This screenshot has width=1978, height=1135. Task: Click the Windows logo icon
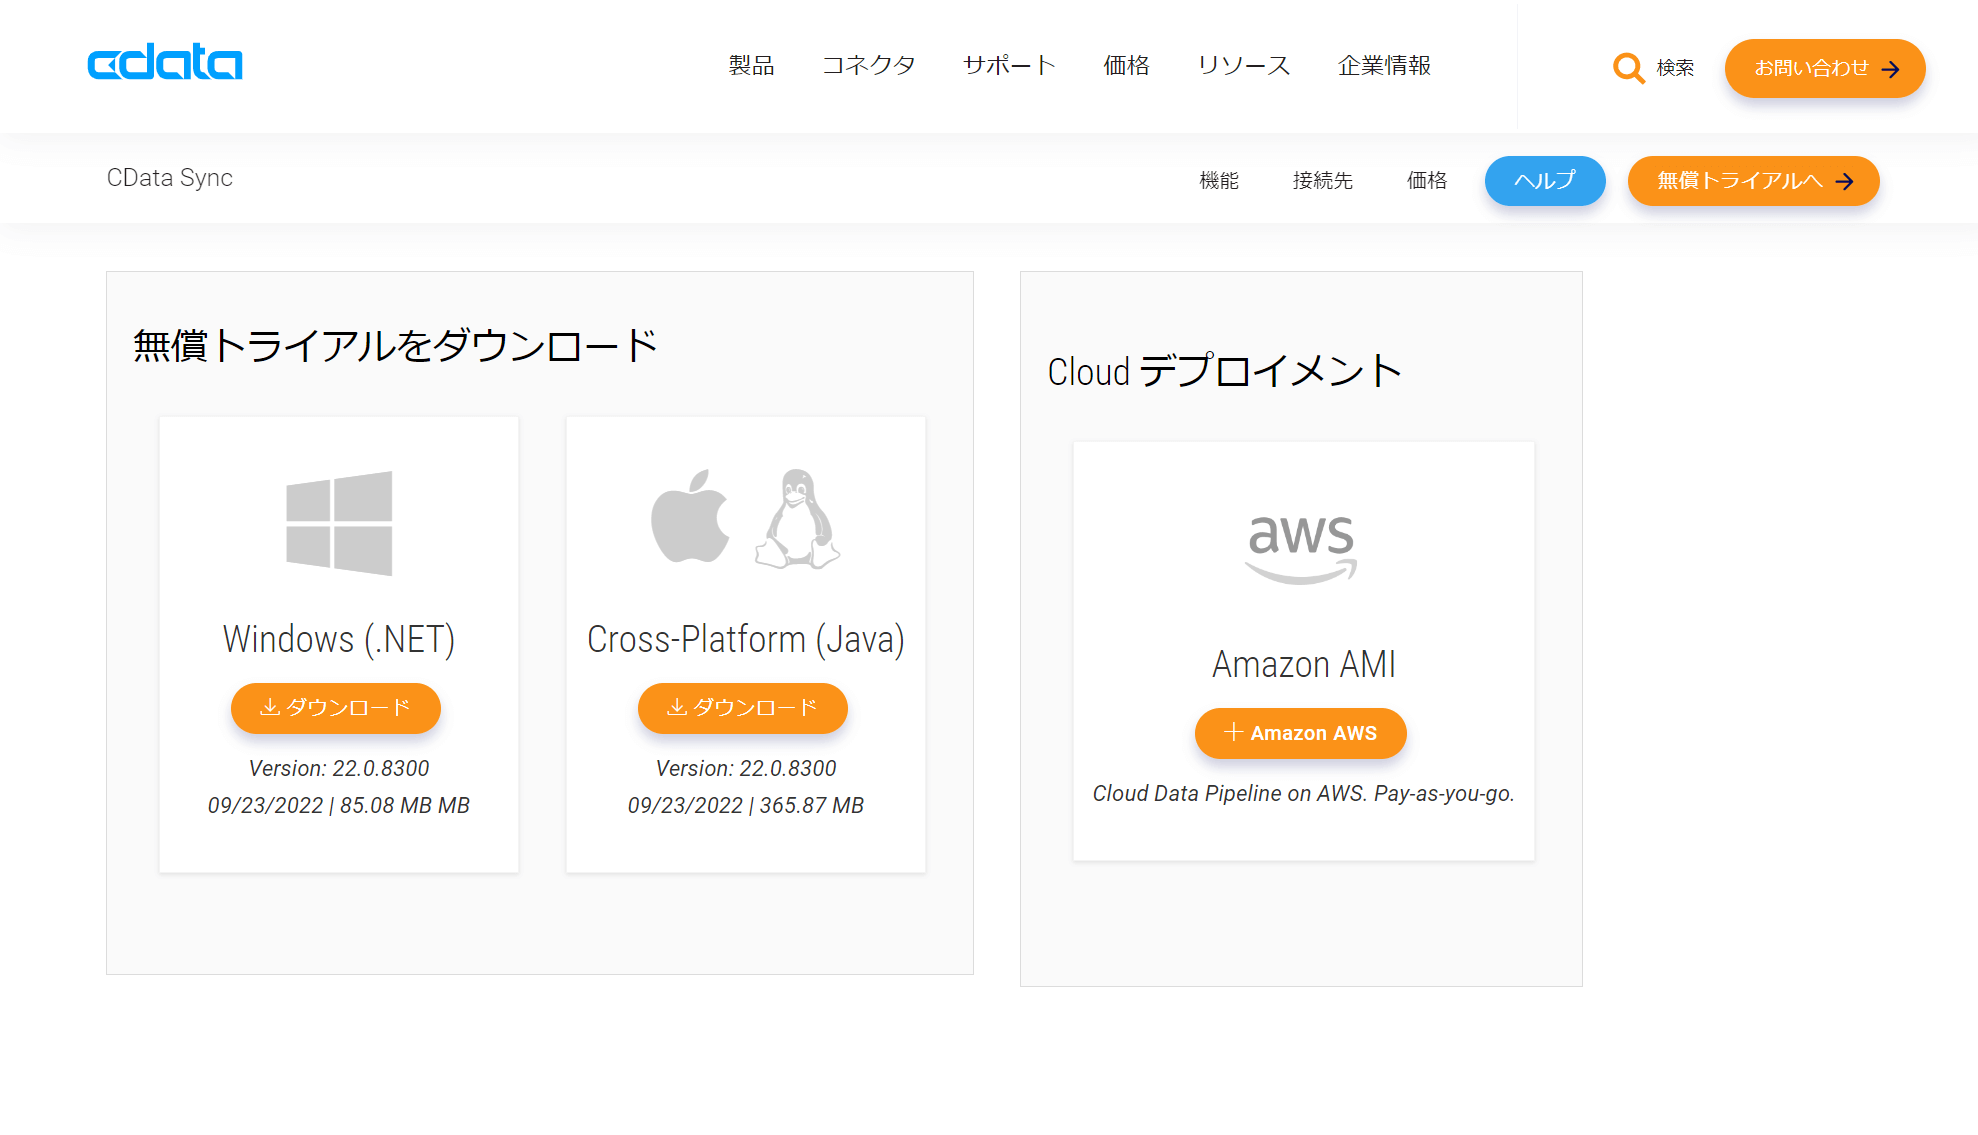coord(339,523)
